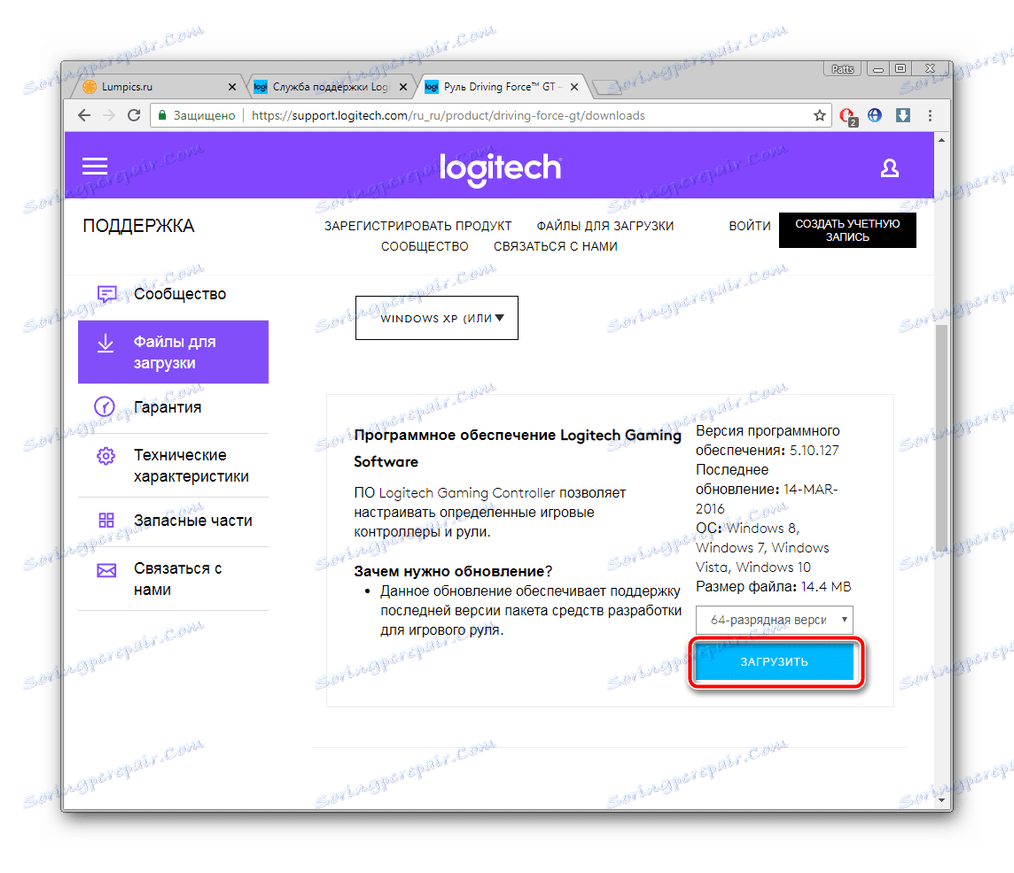Viewport: 1014px width, 873px height.
Task: Click the globe extension icon
Action: (x=875, y=115)
